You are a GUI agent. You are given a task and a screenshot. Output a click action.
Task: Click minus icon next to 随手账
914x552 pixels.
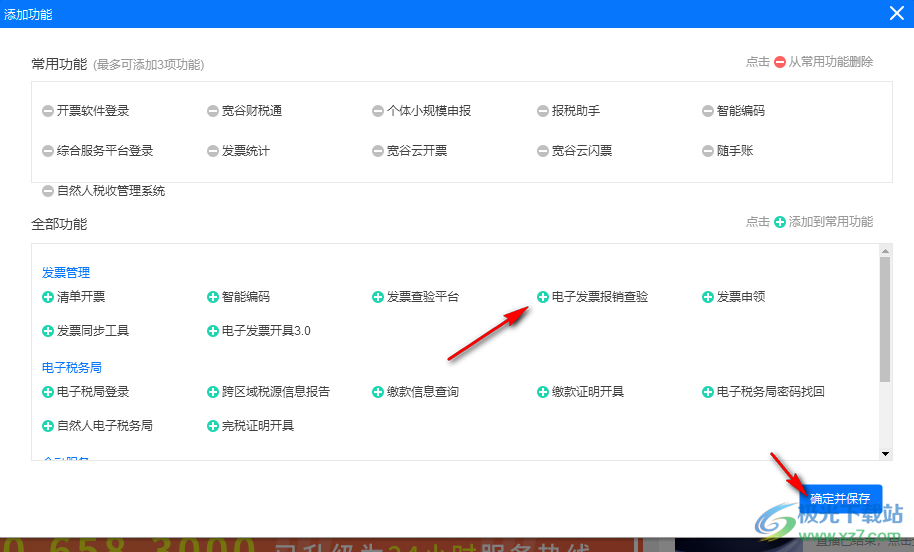(708, 151)
